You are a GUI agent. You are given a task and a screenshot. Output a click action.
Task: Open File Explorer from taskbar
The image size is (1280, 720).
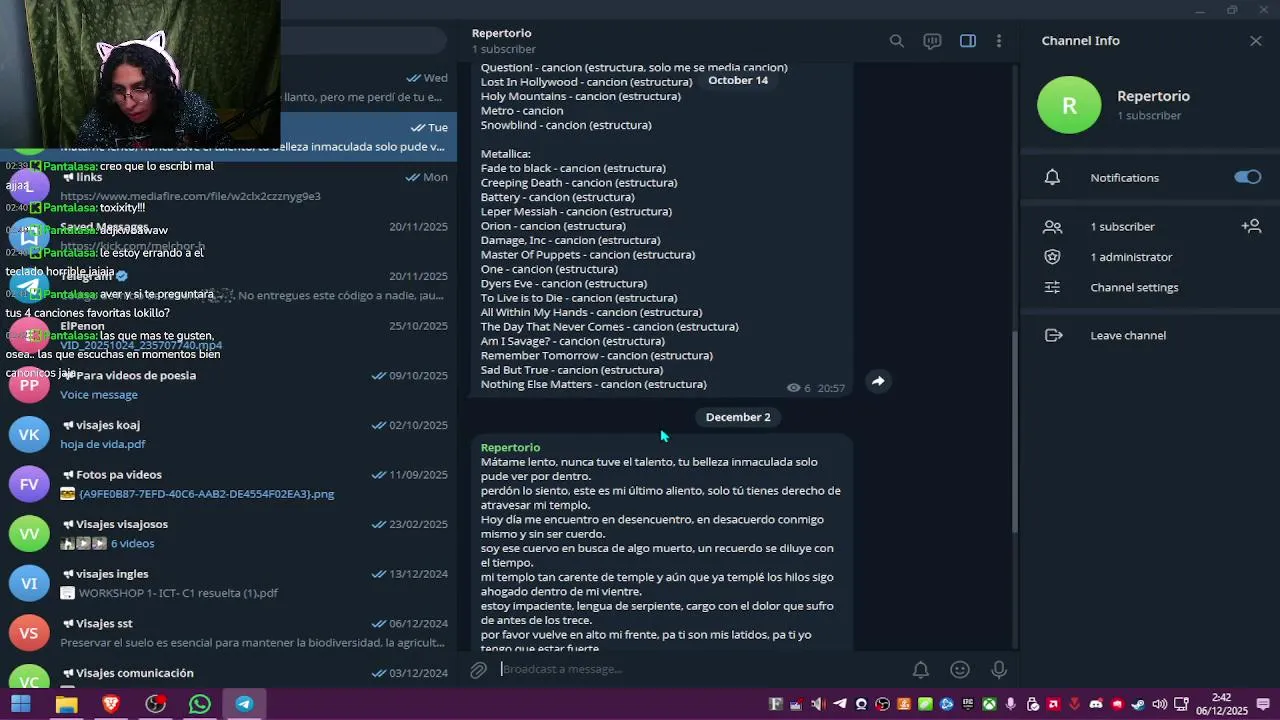[x=66, y=704]
